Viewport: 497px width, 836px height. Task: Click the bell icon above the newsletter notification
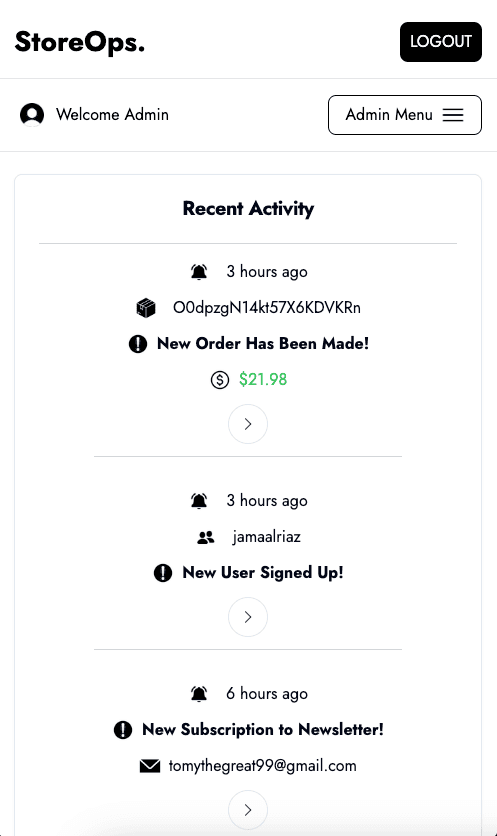tap(199, 694)
